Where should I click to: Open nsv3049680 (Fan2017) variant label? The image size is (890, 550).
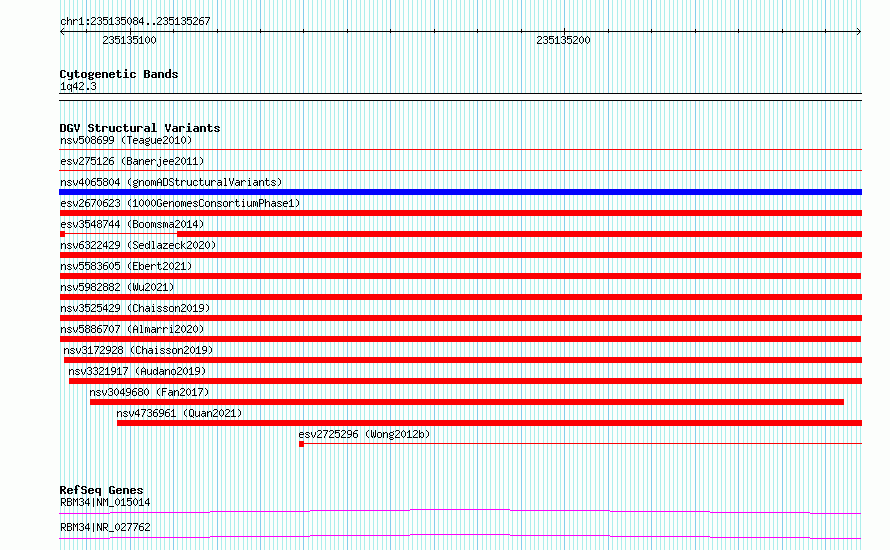click(x=149, y=392)
